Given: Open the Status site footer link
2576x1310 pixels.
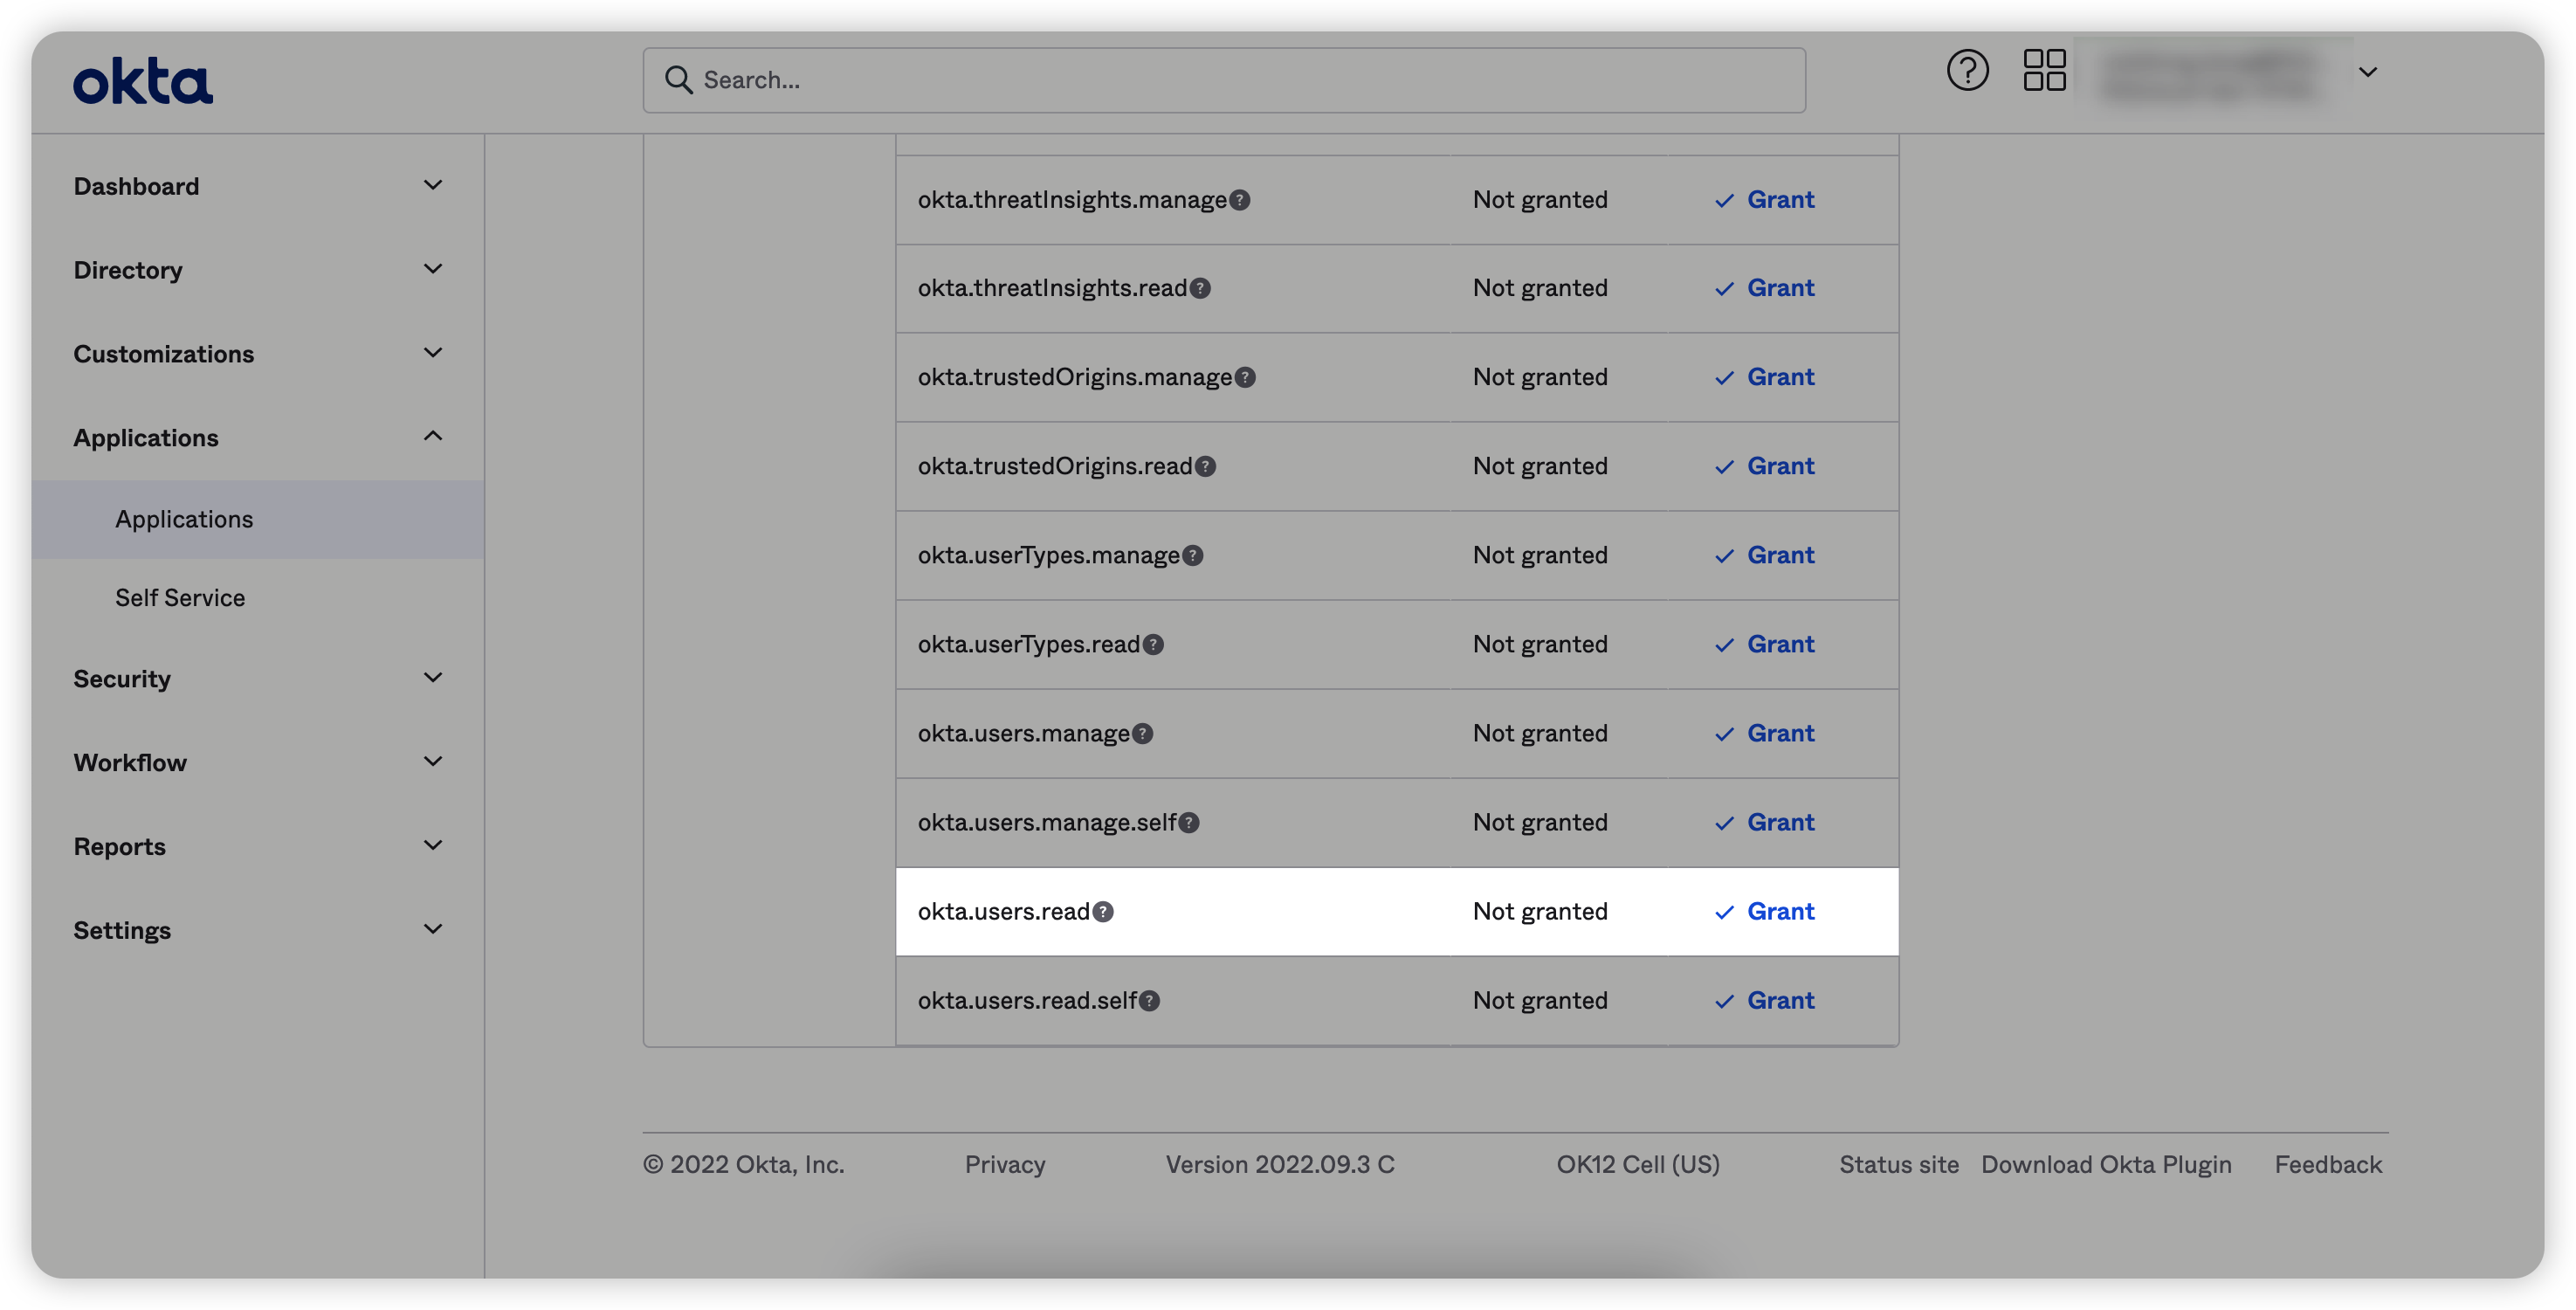Looking at the screenshot, I should pyautogui.click(x=1898, y=1165).
